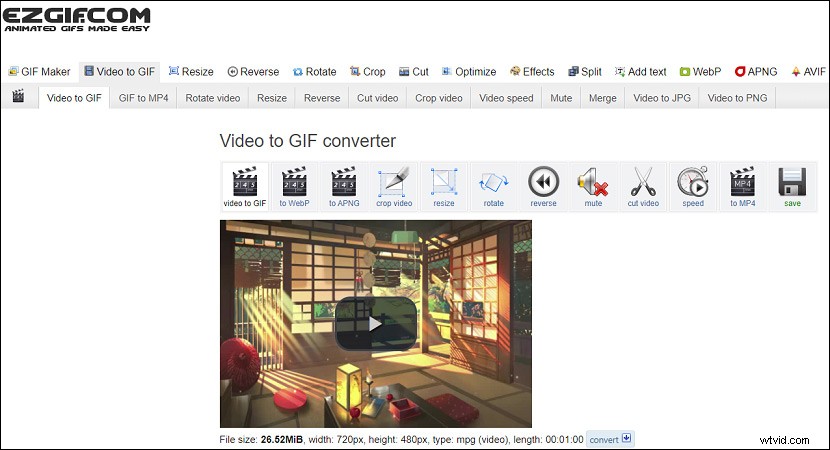This screenshot has width=830, height=450.
Task: Open the resize tool icon
Action: click(x=444, y=187)
